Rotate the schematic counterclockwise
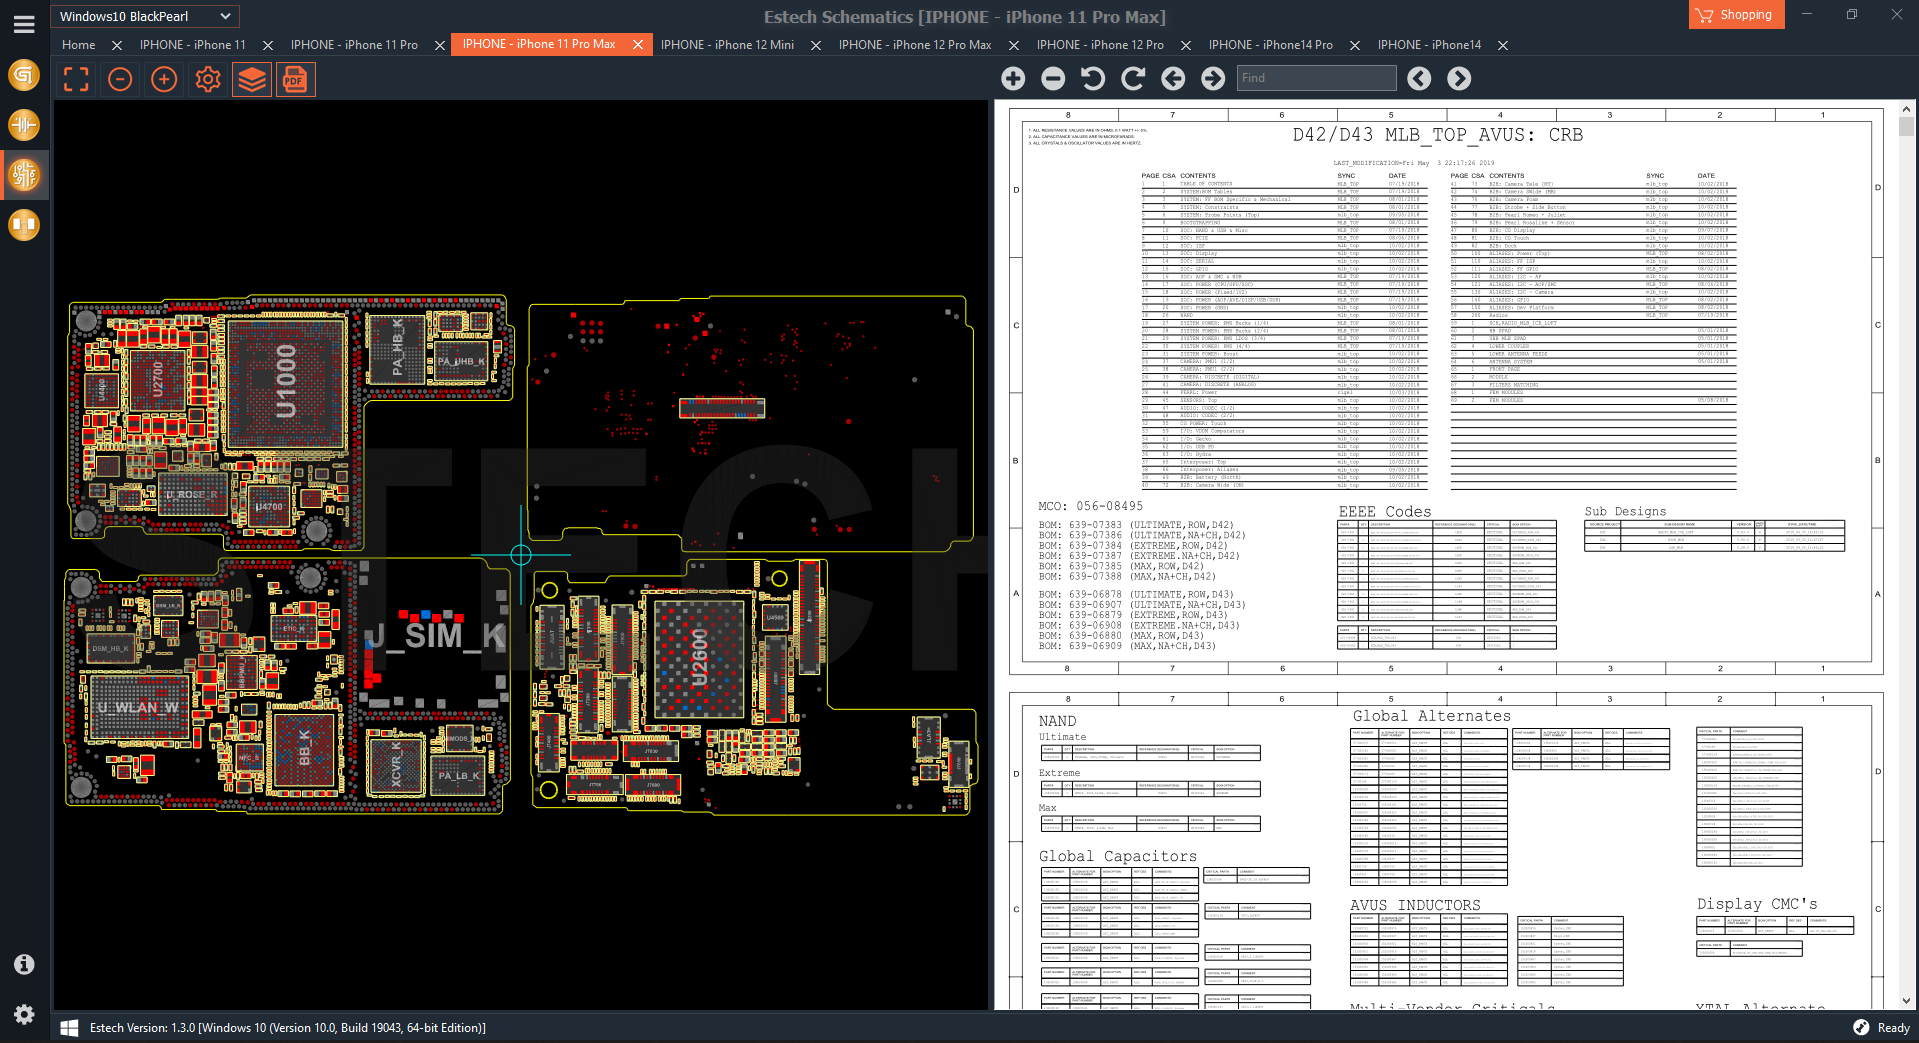 click(1093, 78)
